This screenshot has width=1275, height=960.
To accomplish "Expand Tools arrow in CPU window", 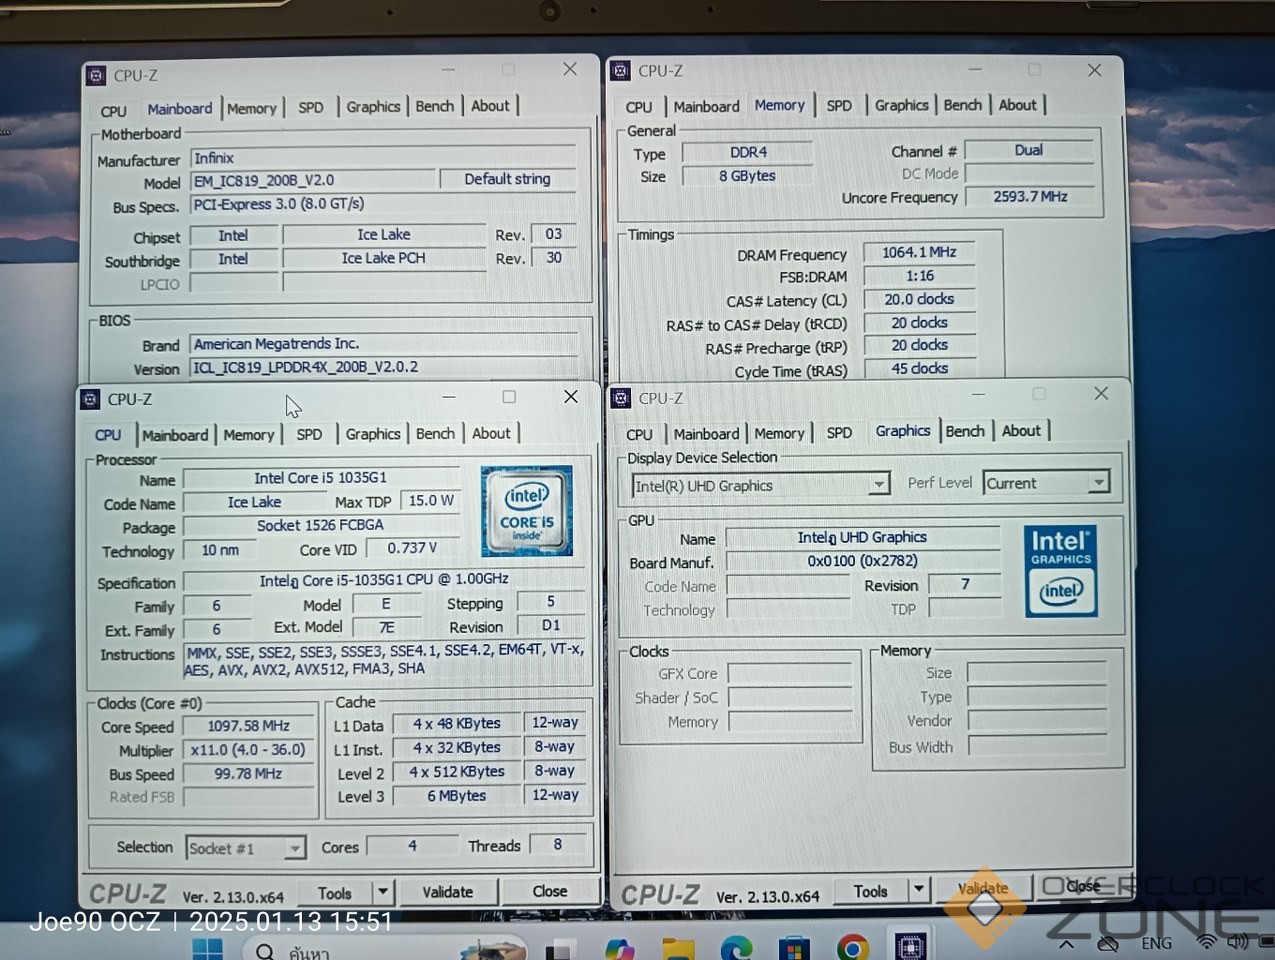I will [x=382, y=892].
